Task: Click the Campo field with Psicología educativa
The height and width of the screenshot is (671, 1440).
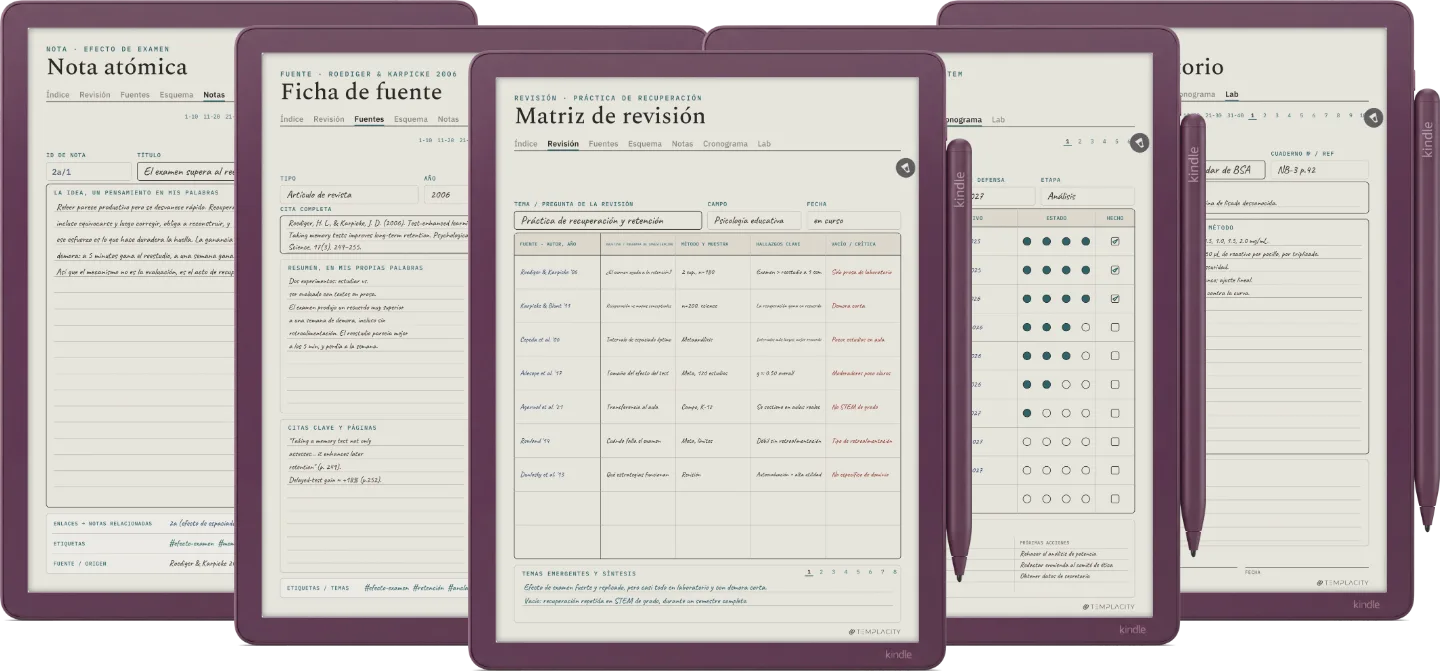Action: [754, 220]
